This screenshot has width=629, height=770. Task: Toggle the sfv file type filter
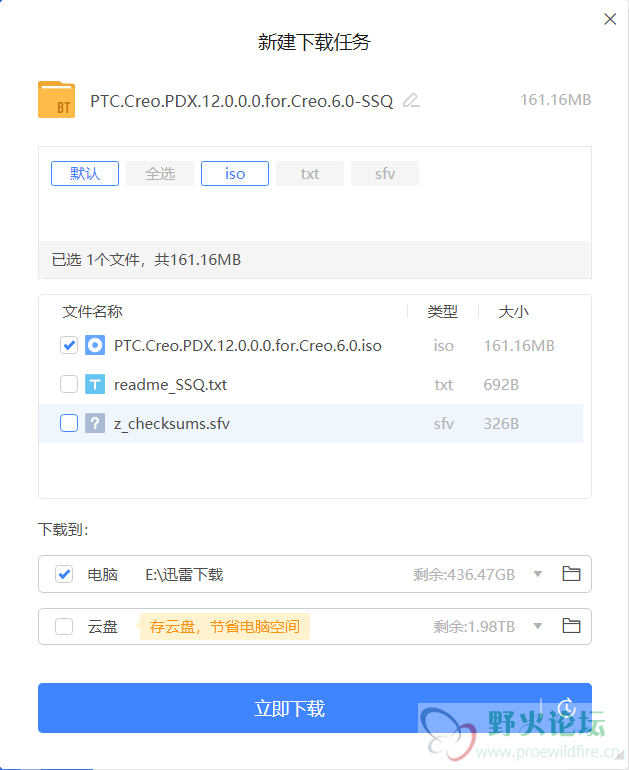point(385,173)
